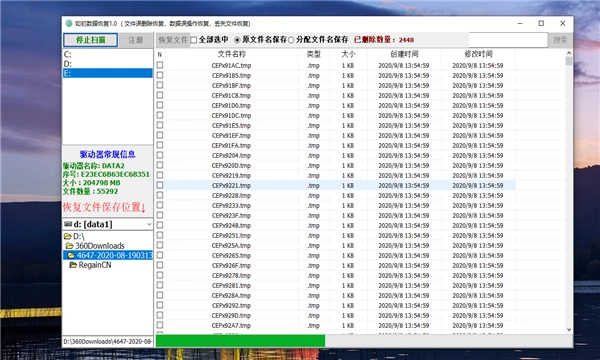The height and width of the screenshot is (360, 600).
Task: Select drive D: in the drive list
Action: (x=108, y=64)
